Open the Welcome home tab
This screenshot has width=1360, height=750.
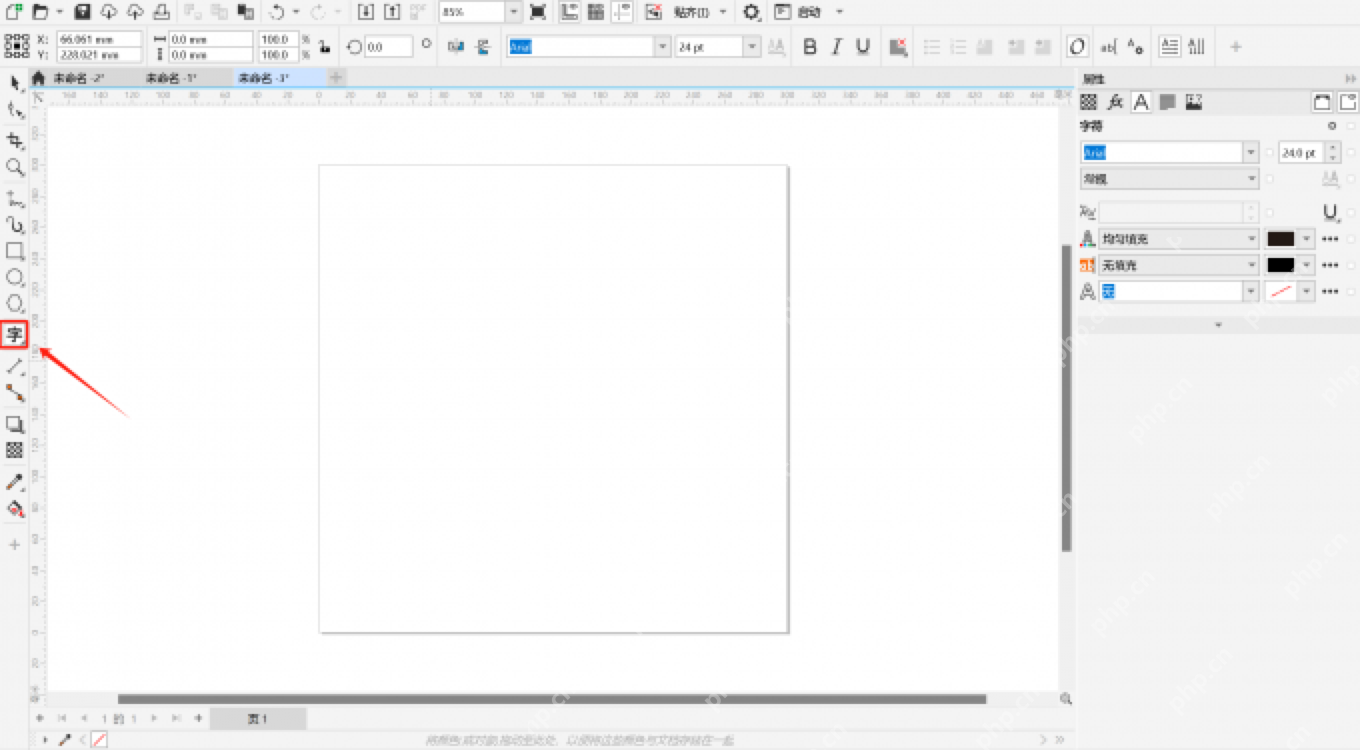click(38, 77)
